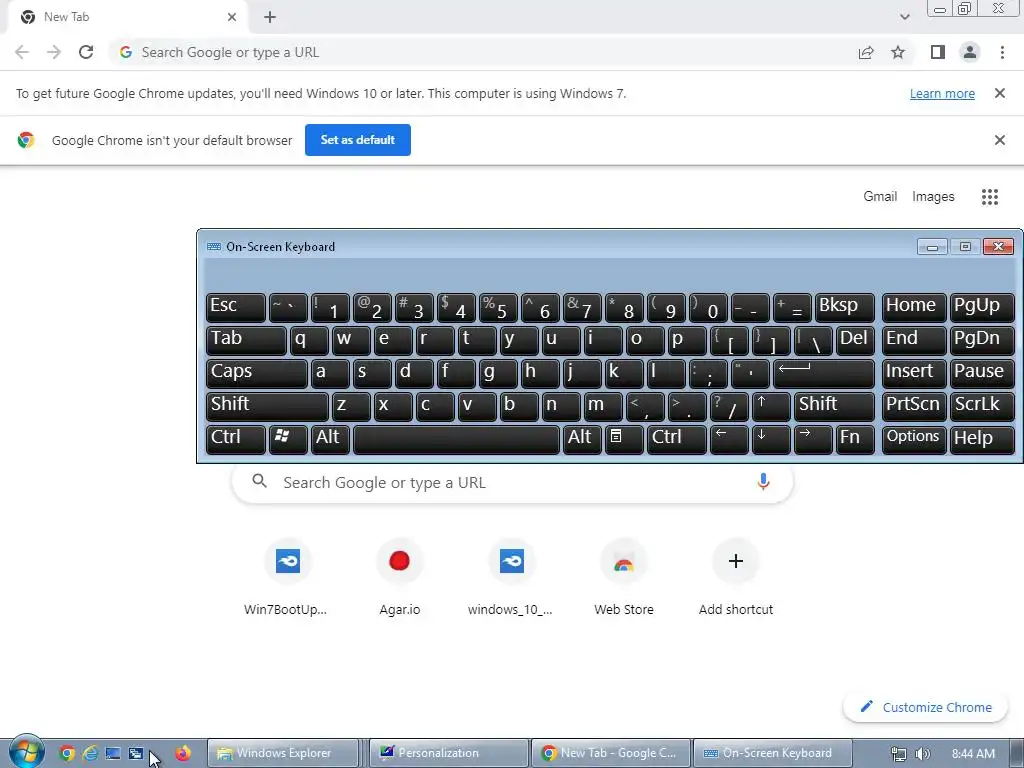Tap the Home key

(x=913, y=307)
